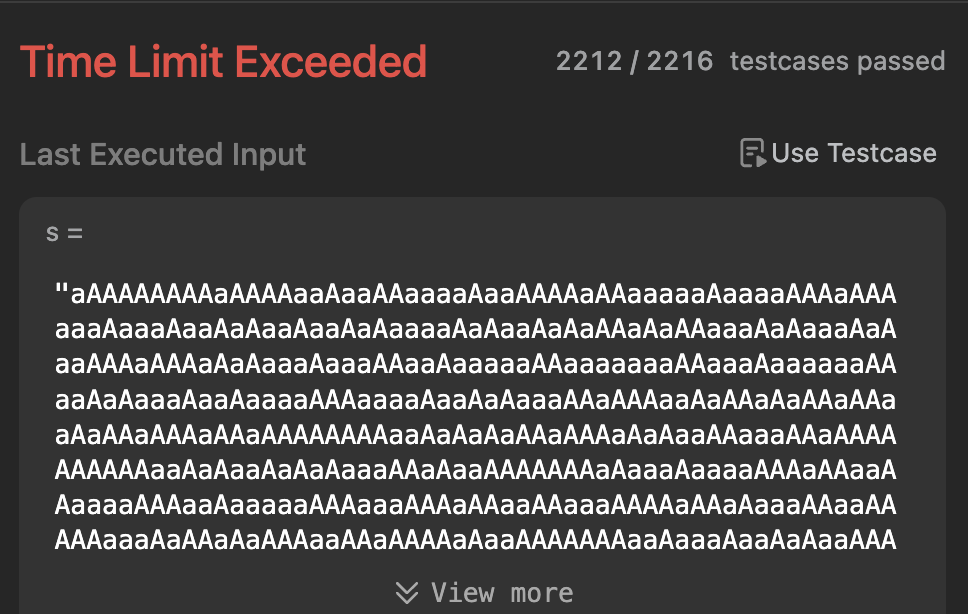
Task: Click the empty area right of s =
Action: [494, 234]
